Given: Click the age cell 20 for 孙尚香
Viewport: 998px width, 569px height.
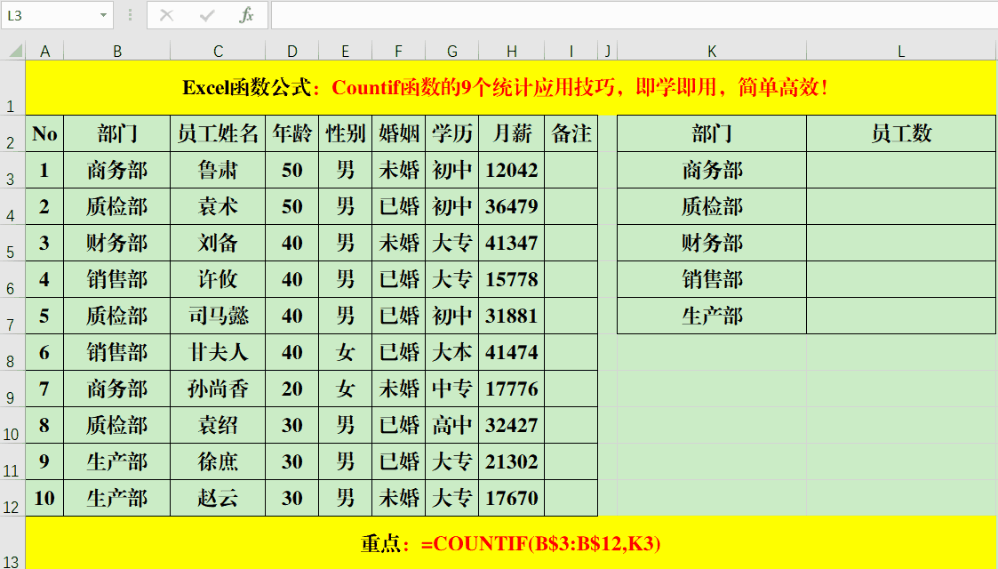Looking at the screenshot, I should (292, 389).
